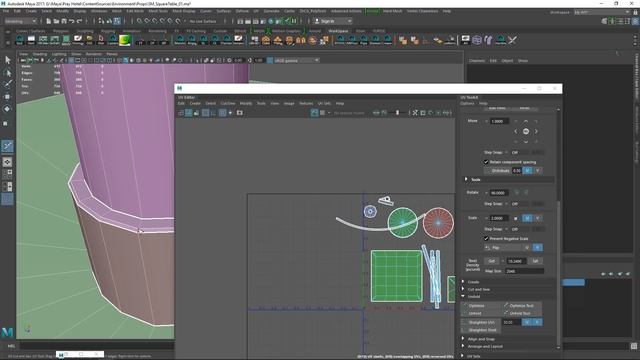Click the blue selected item in the right panel
Screen dimensions: 640x360
coord(573,282)
